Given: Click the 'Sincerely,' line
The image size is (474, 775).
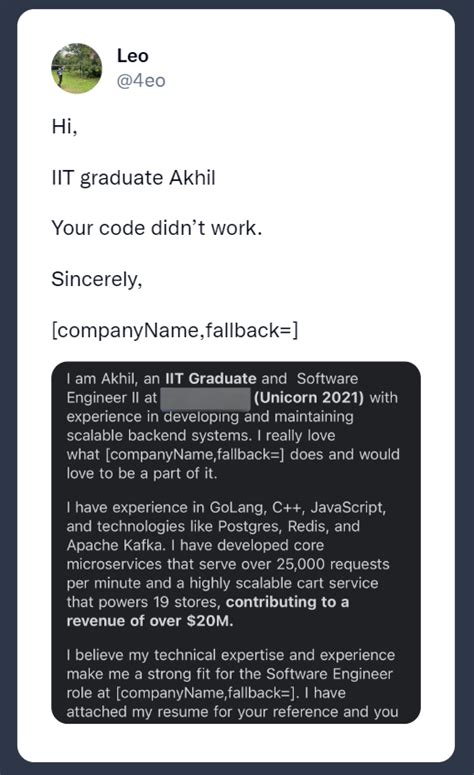Looking at the screenshot, I should click(96, 279).
